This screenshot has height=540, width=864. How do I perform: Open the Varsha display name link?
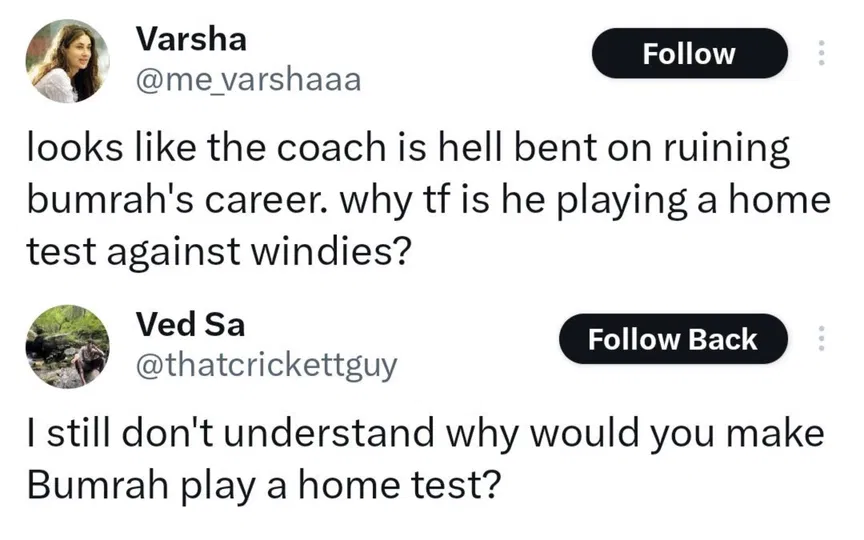tap(191, 39)
